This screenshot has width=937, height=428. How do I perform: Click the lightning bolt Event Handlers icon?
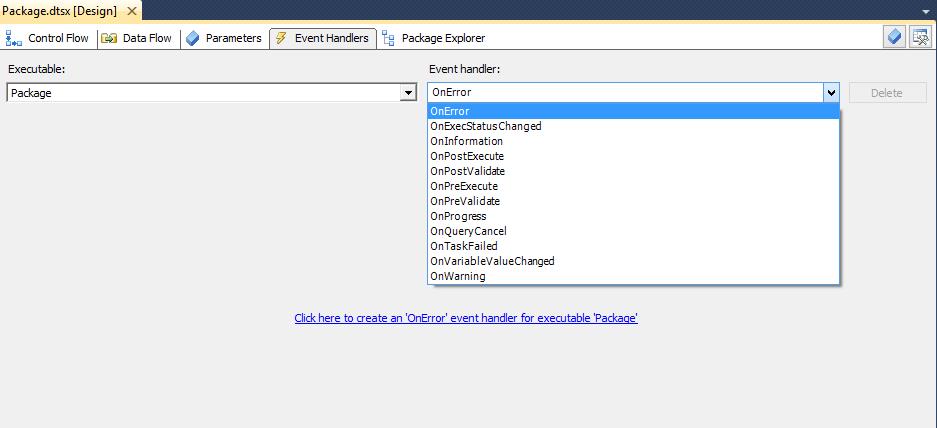point(281,39)
